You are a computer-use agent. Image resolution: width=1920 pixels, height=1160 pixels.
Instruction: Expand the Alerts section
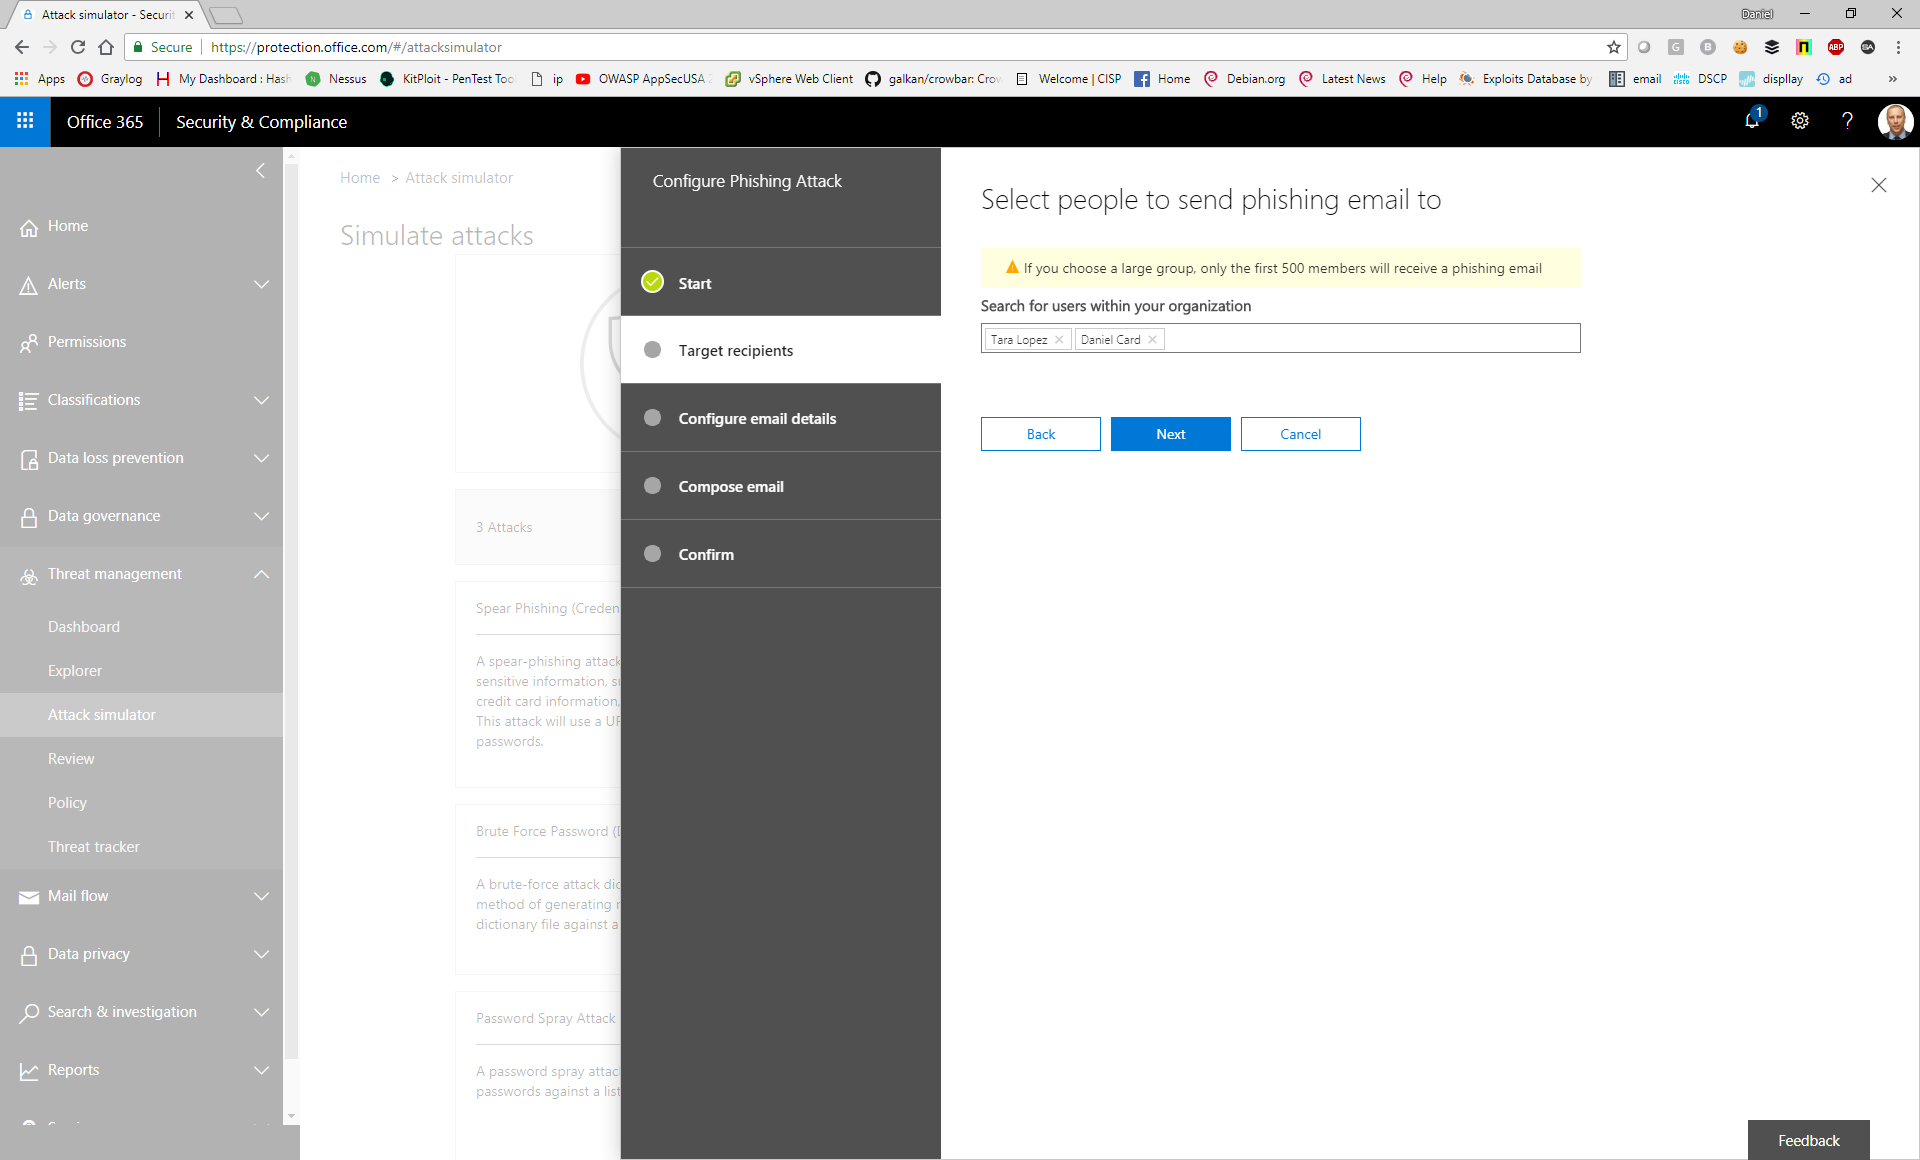point(261,284)
